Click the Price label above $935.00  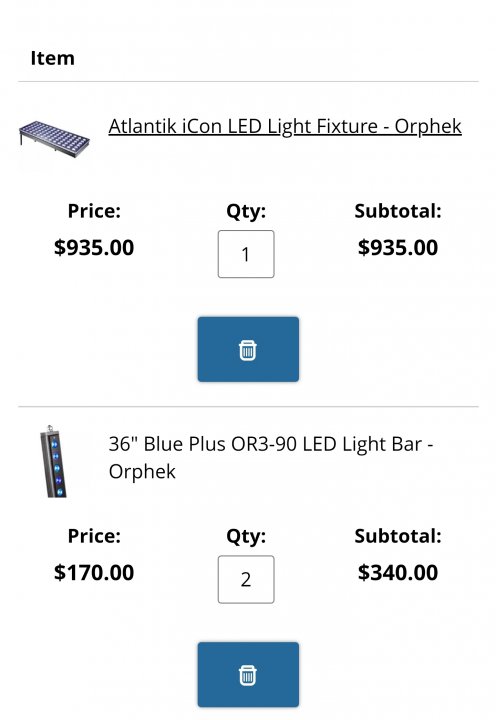(94, 211)
